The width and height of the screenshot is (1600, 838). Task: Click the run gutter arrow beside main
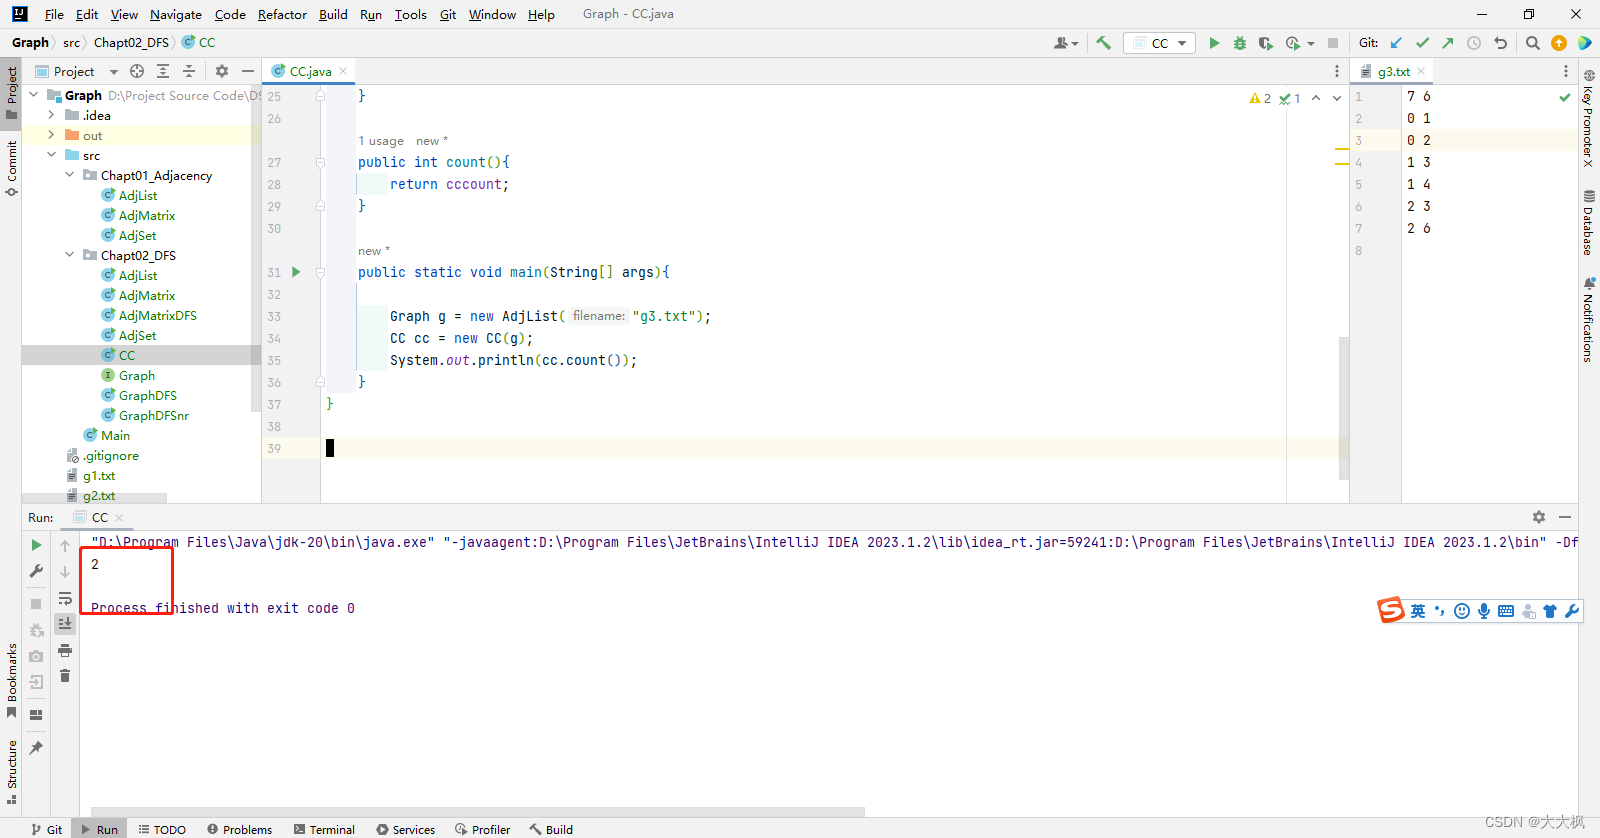[296, 272]
